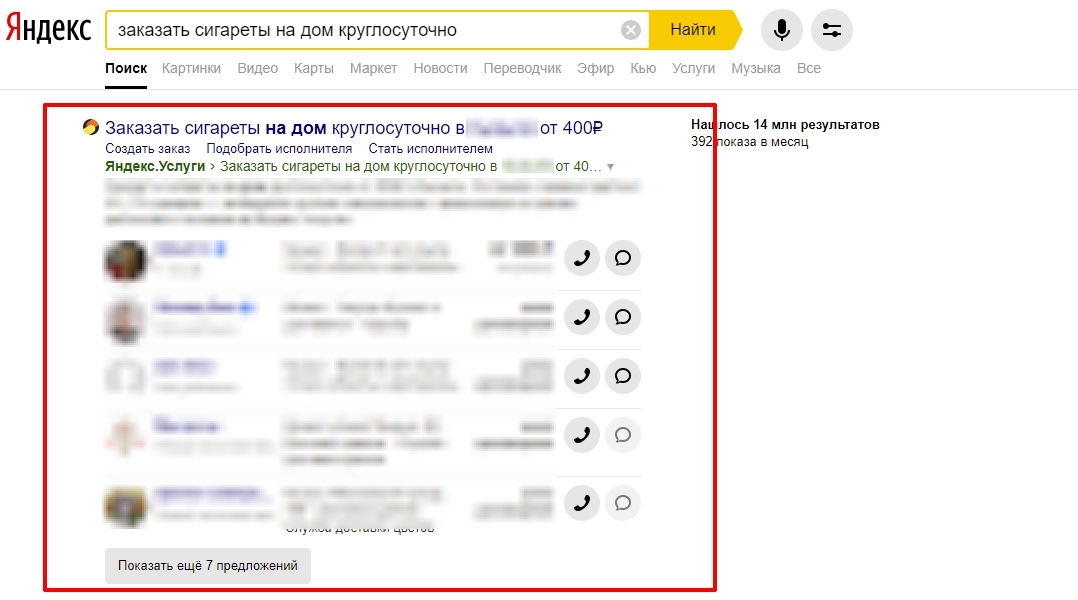Click Показать ещё 7 предложений button
The width and height of the screenshot is (1078, 600).
click(x=208, y=566)
